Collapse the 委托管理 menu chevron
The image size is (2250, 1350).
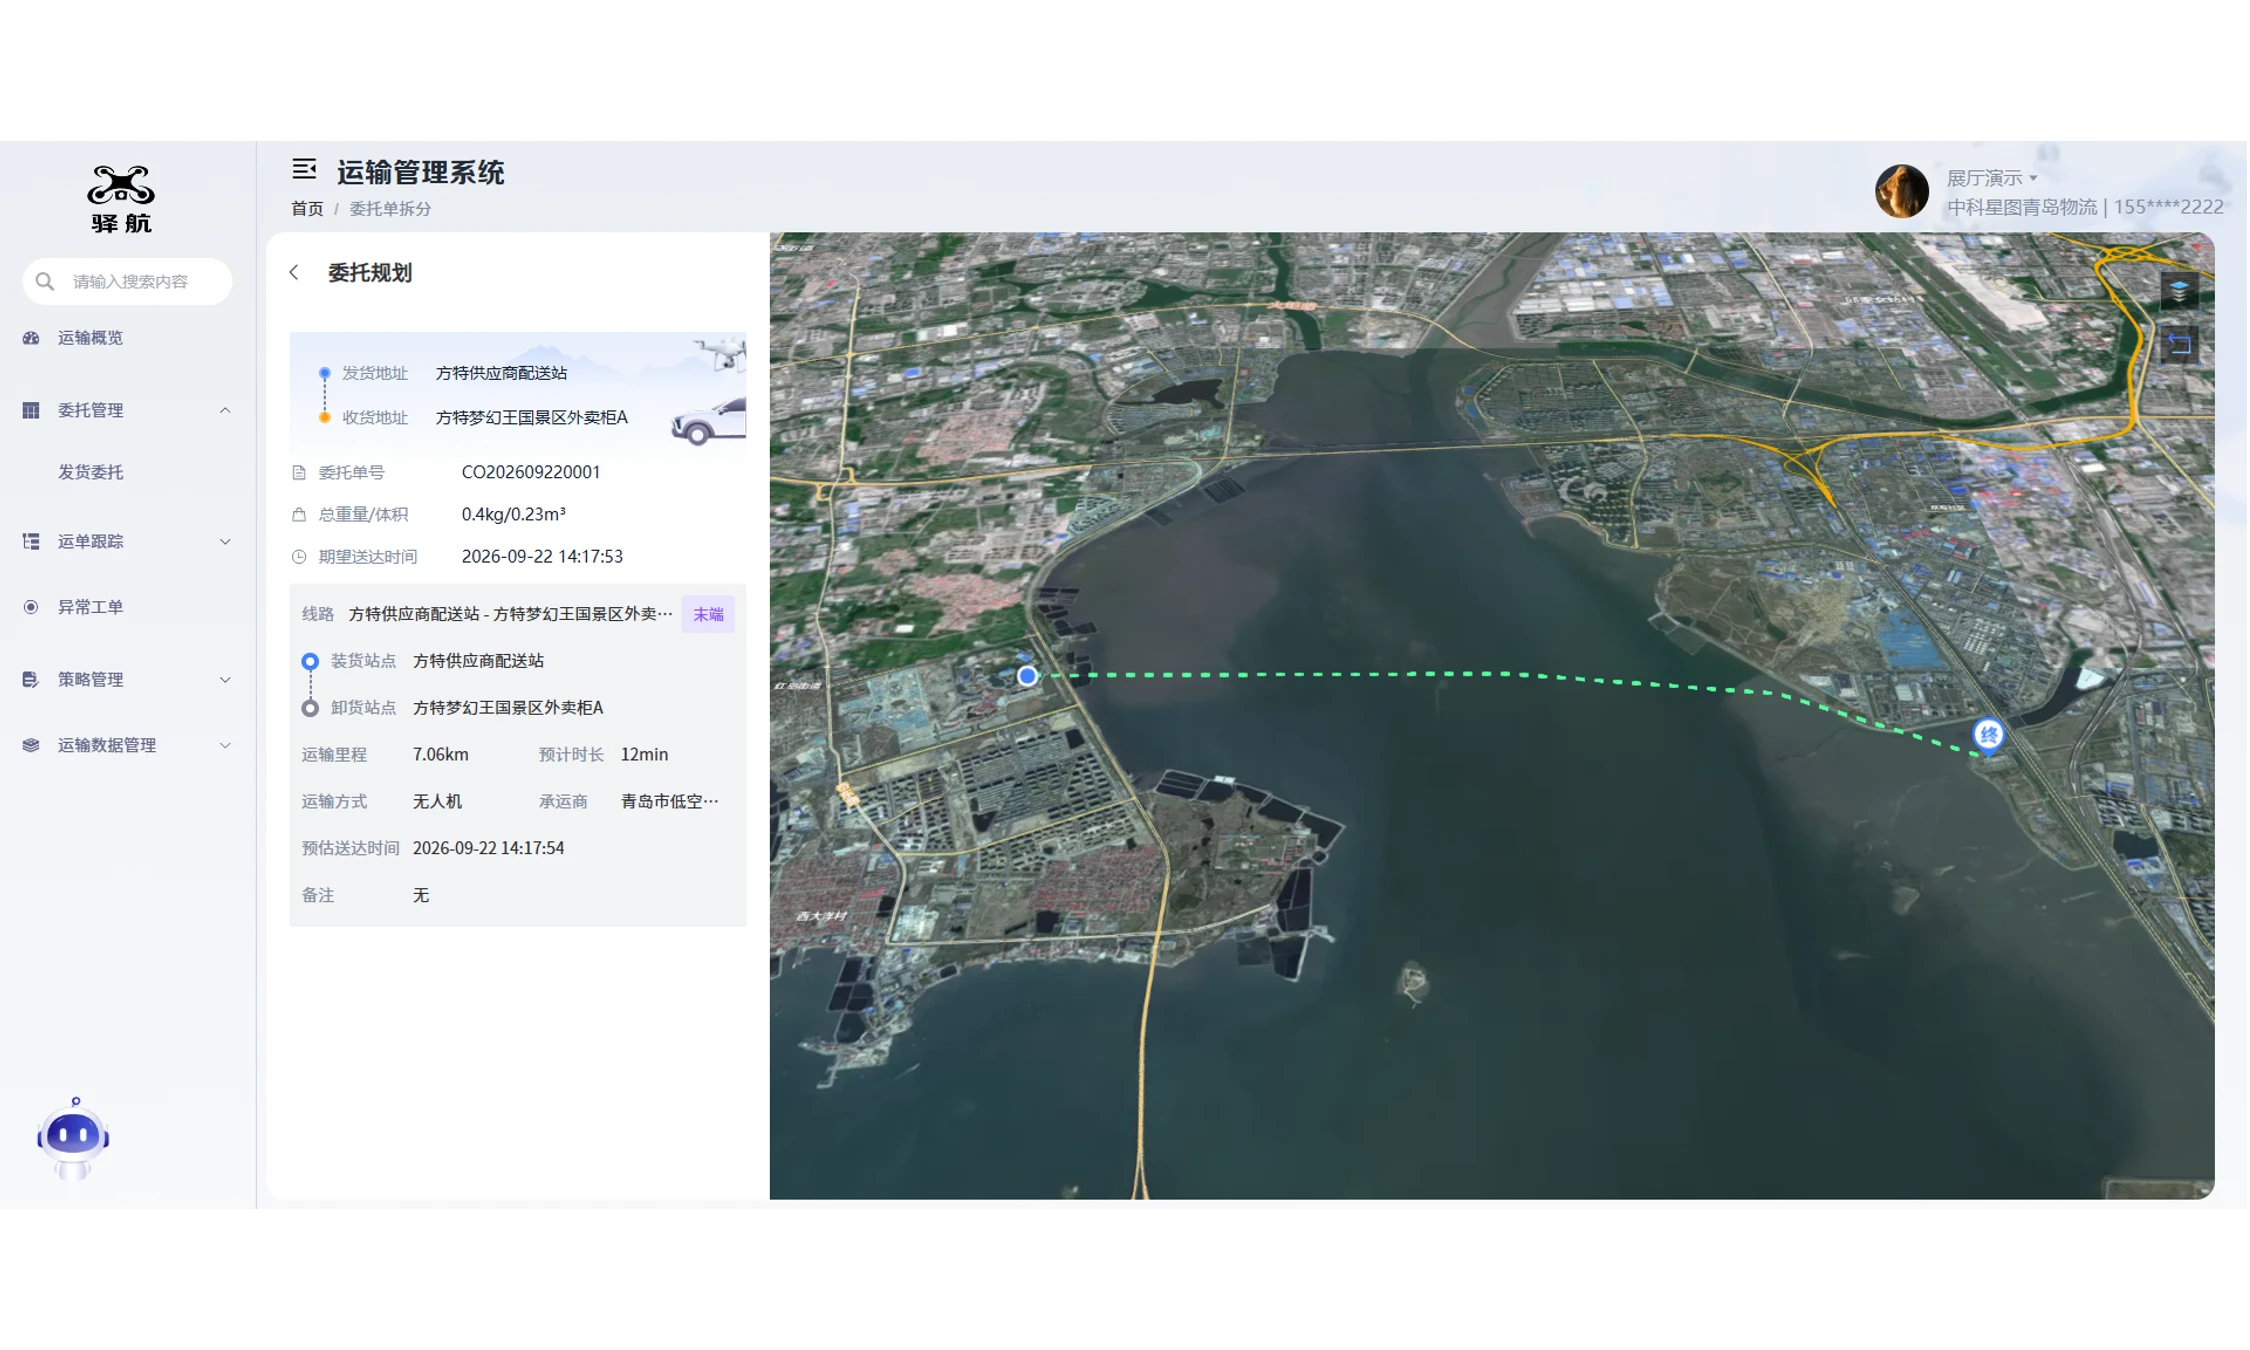click(225, 410)
